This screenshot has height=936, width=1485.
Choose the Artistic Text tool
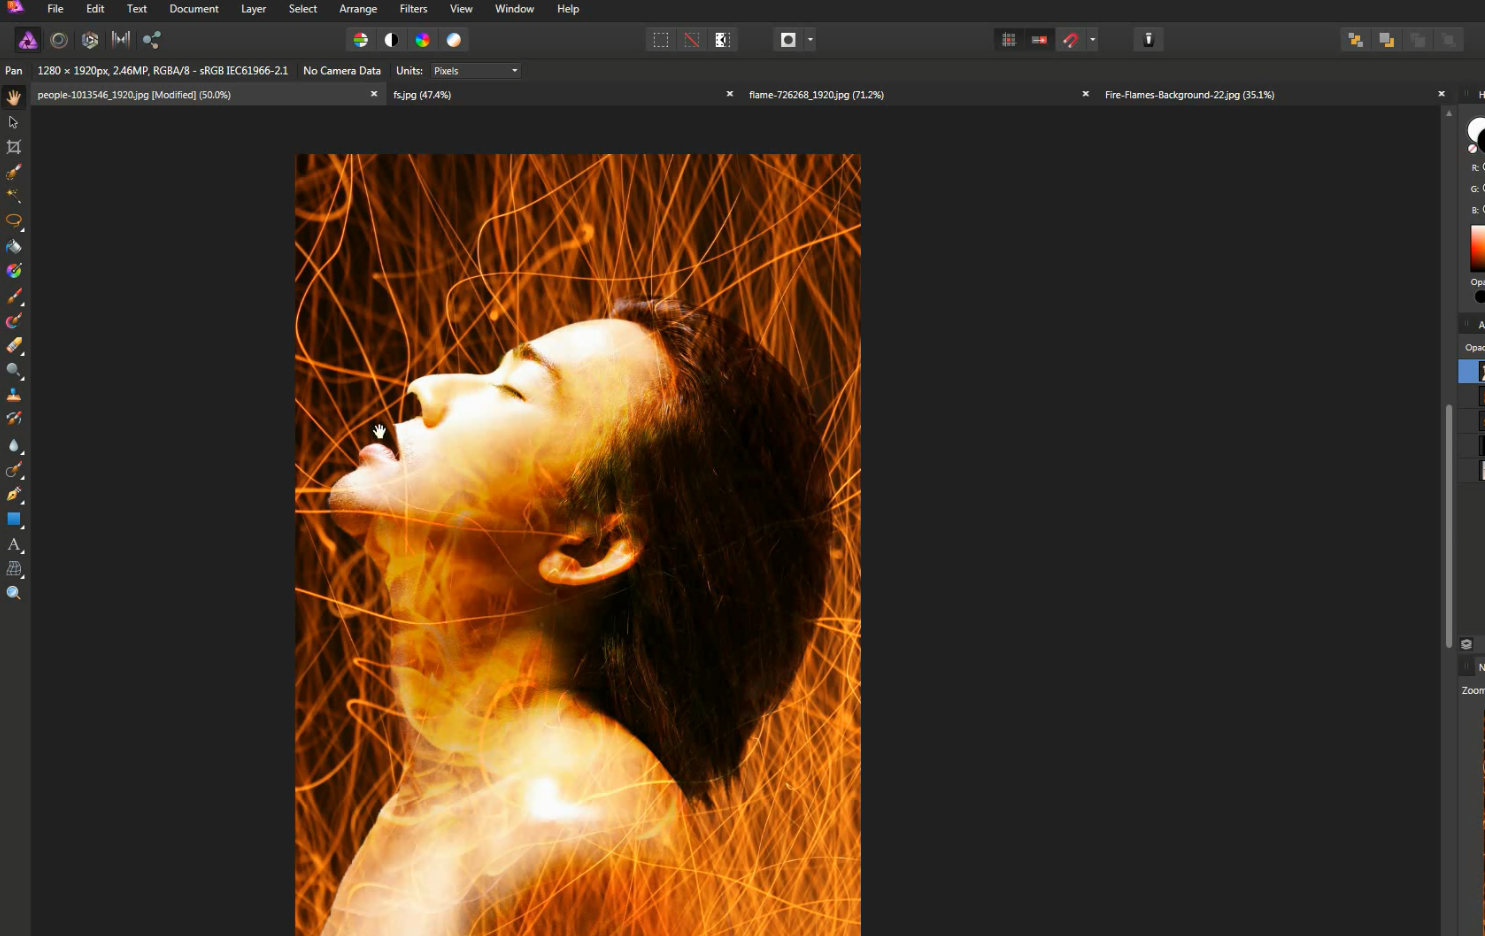(14, 544)
